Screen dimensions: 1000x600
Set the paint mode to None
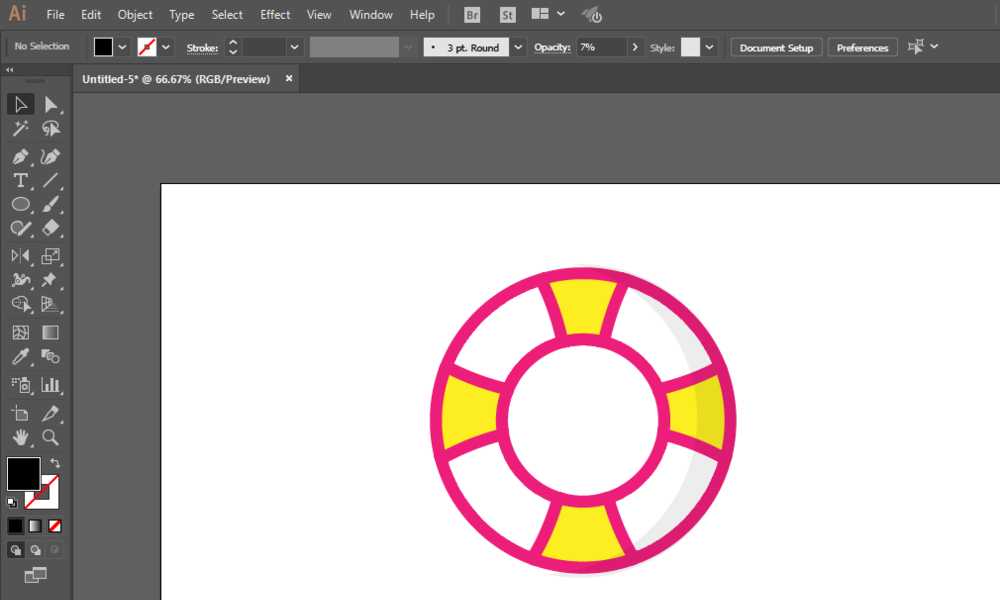(55, 526)
